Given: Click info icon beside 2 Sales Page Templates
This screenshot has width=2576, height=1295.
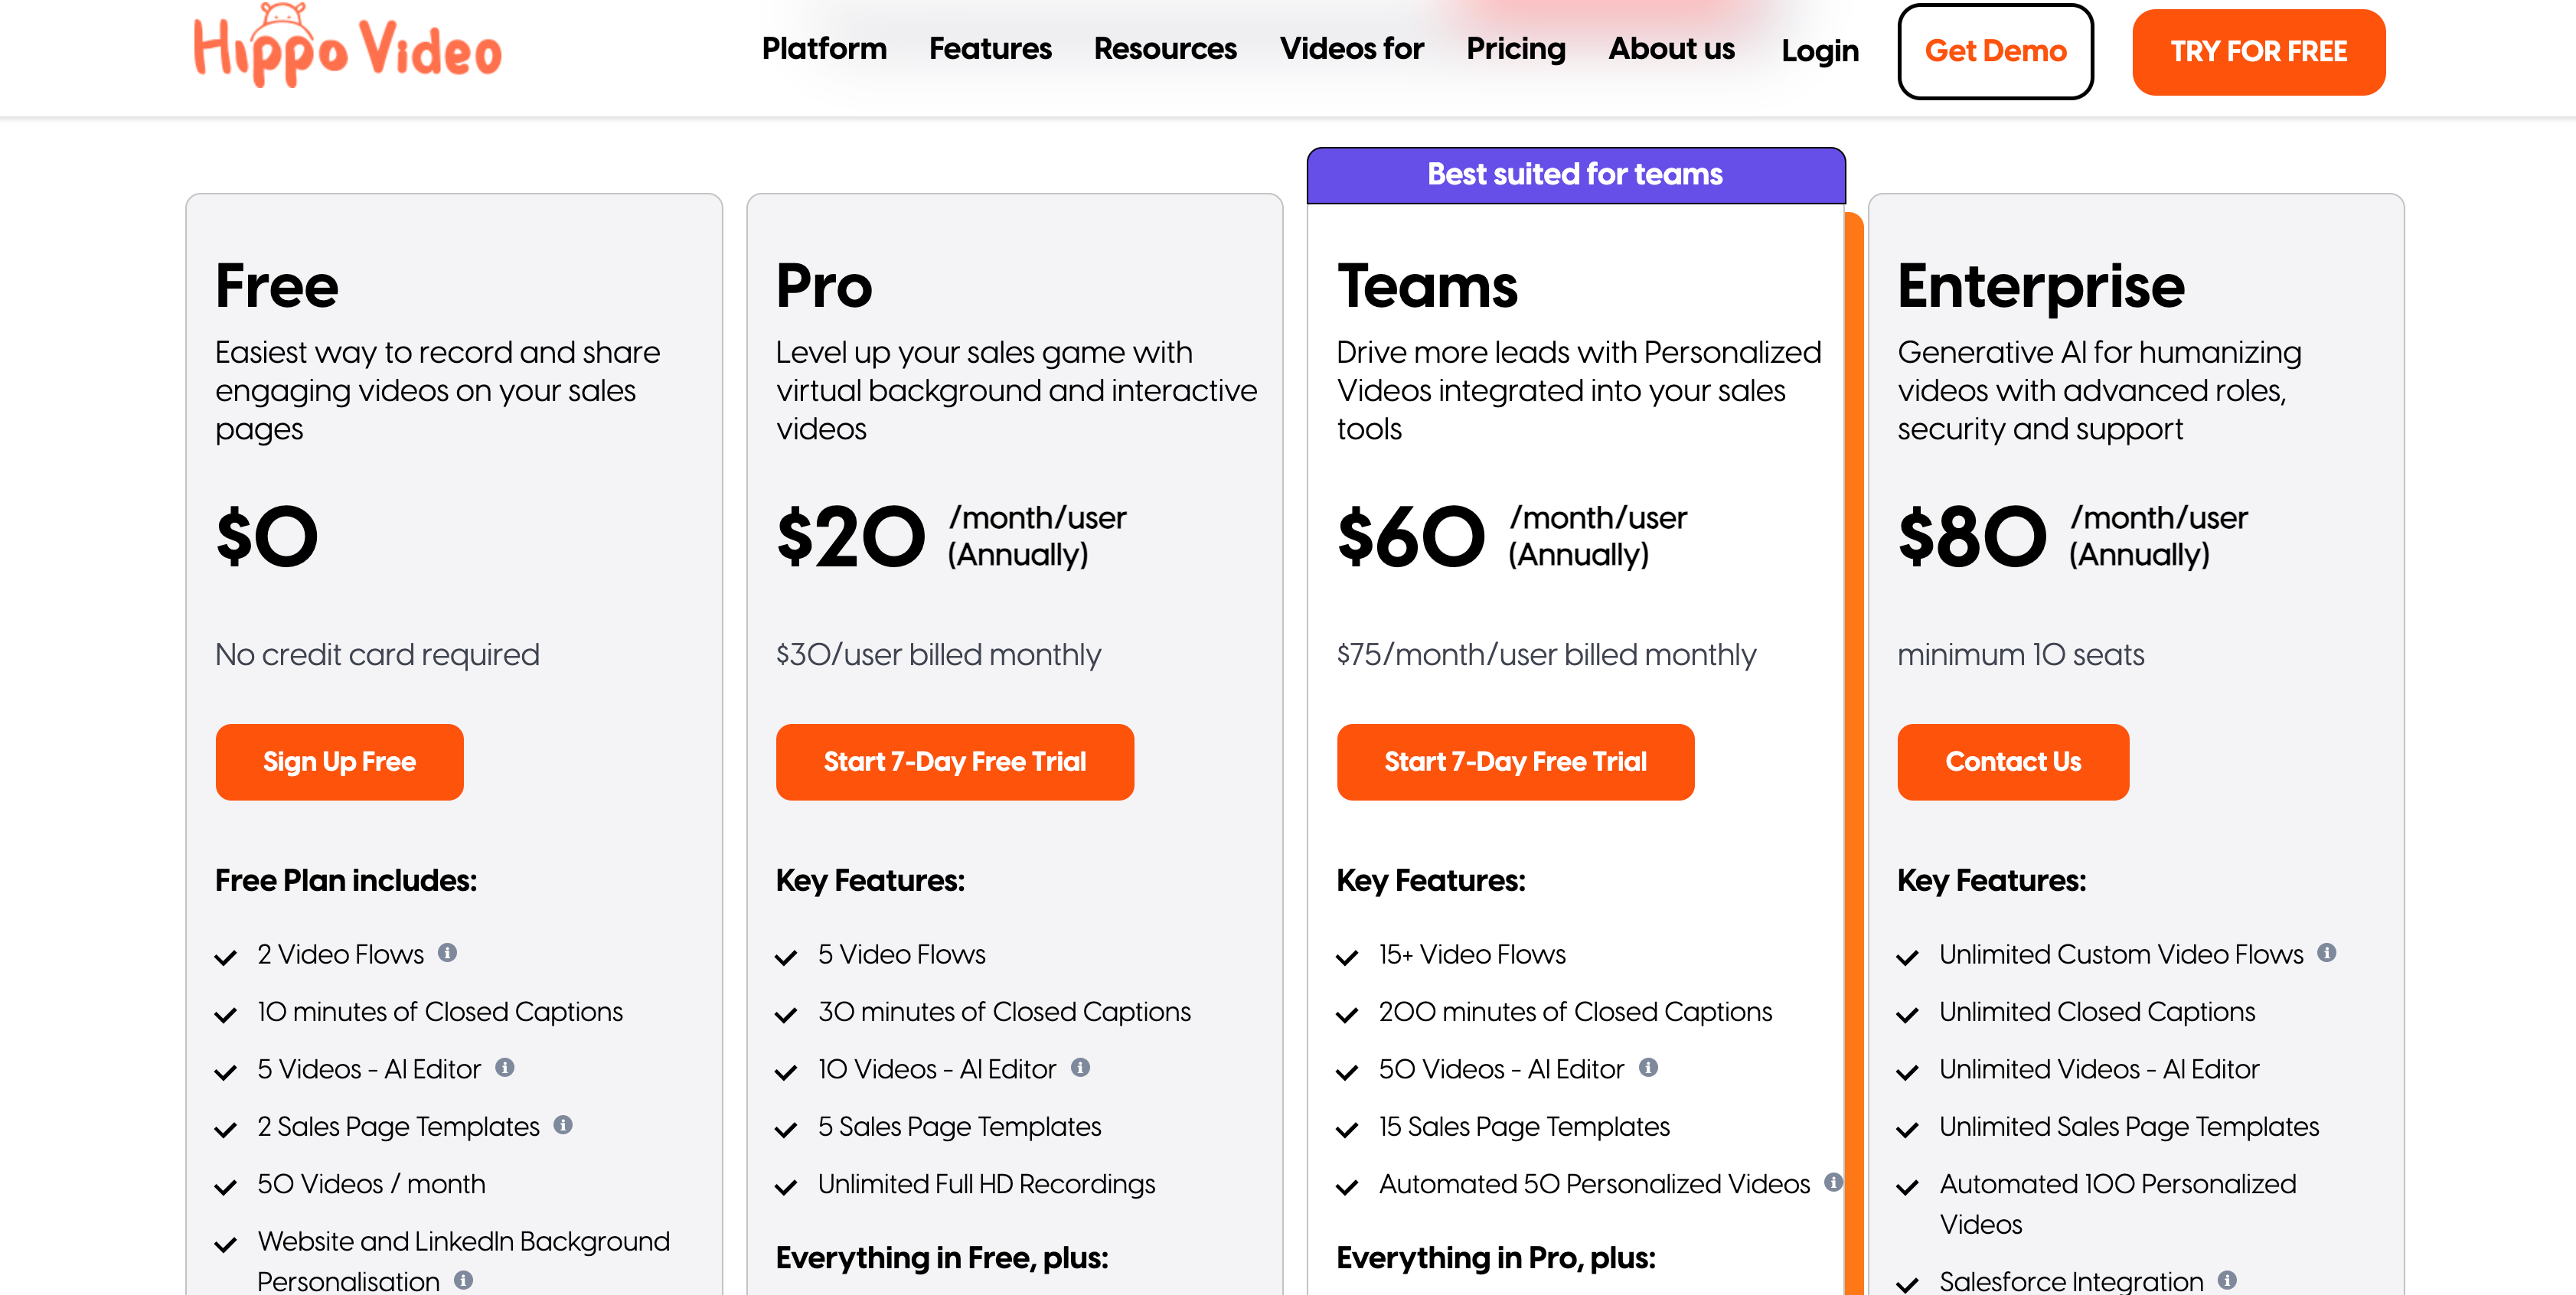Looking at the screenshot, I should pyautogui.click(x=563, y=1125).
